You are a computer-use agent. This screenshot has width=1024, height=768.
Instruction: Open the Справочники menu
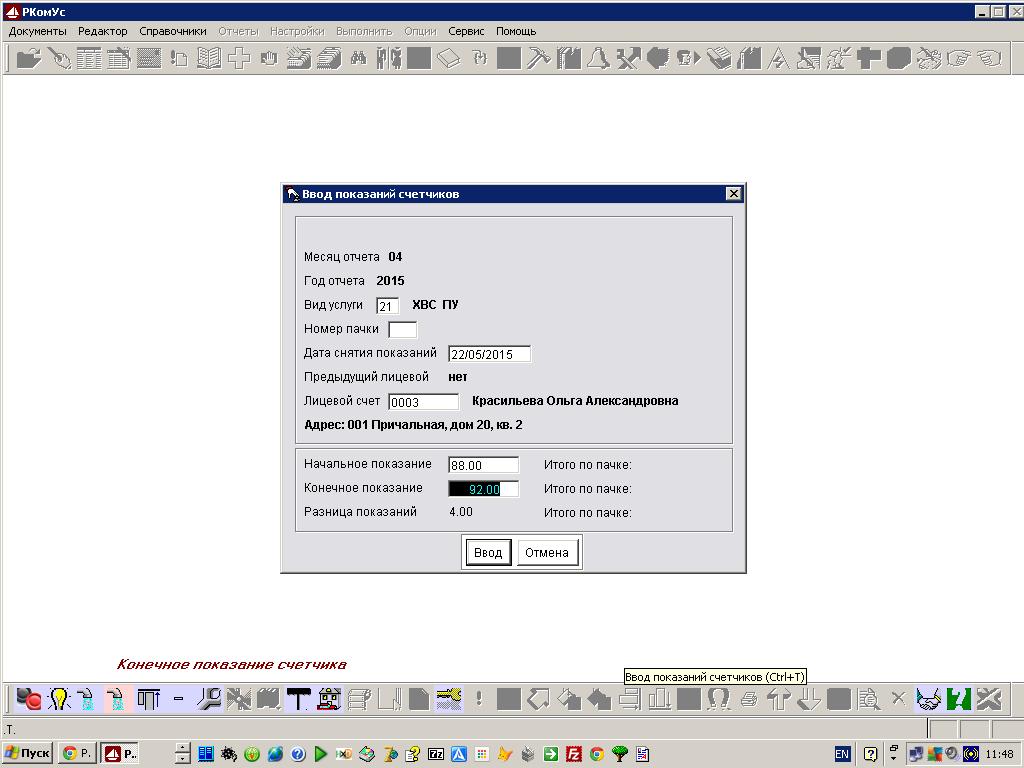[172, 31]
